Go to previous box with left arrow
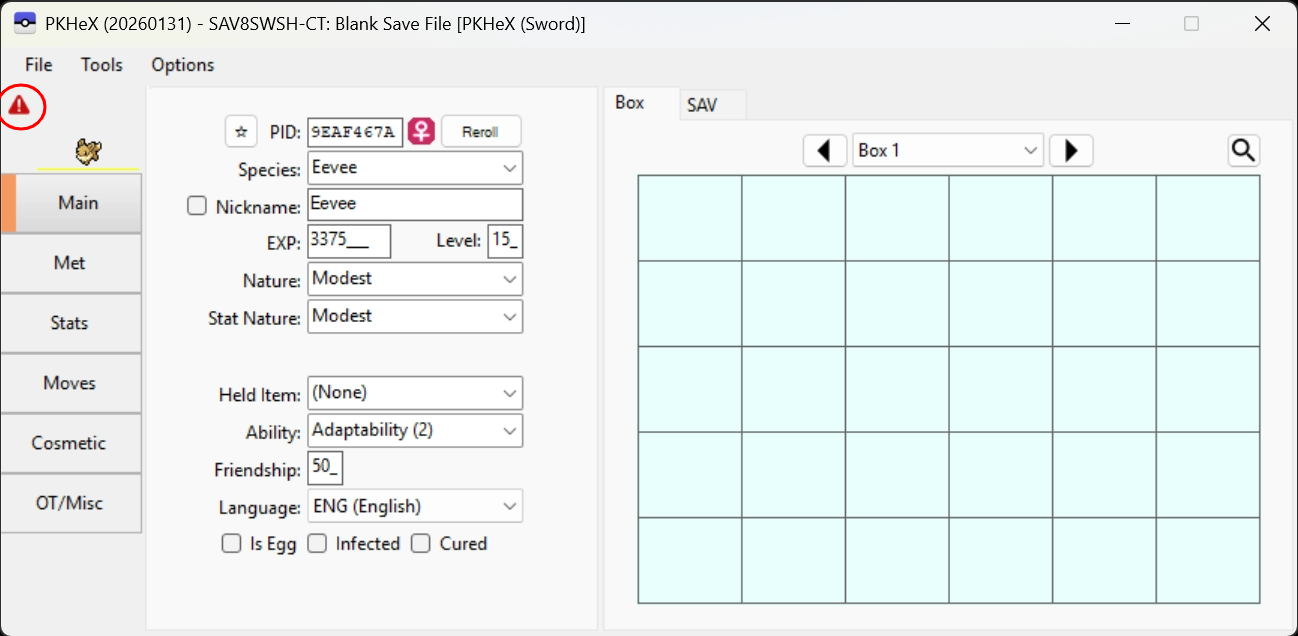This screenshot has width=1298, height=636. point(825,151)
